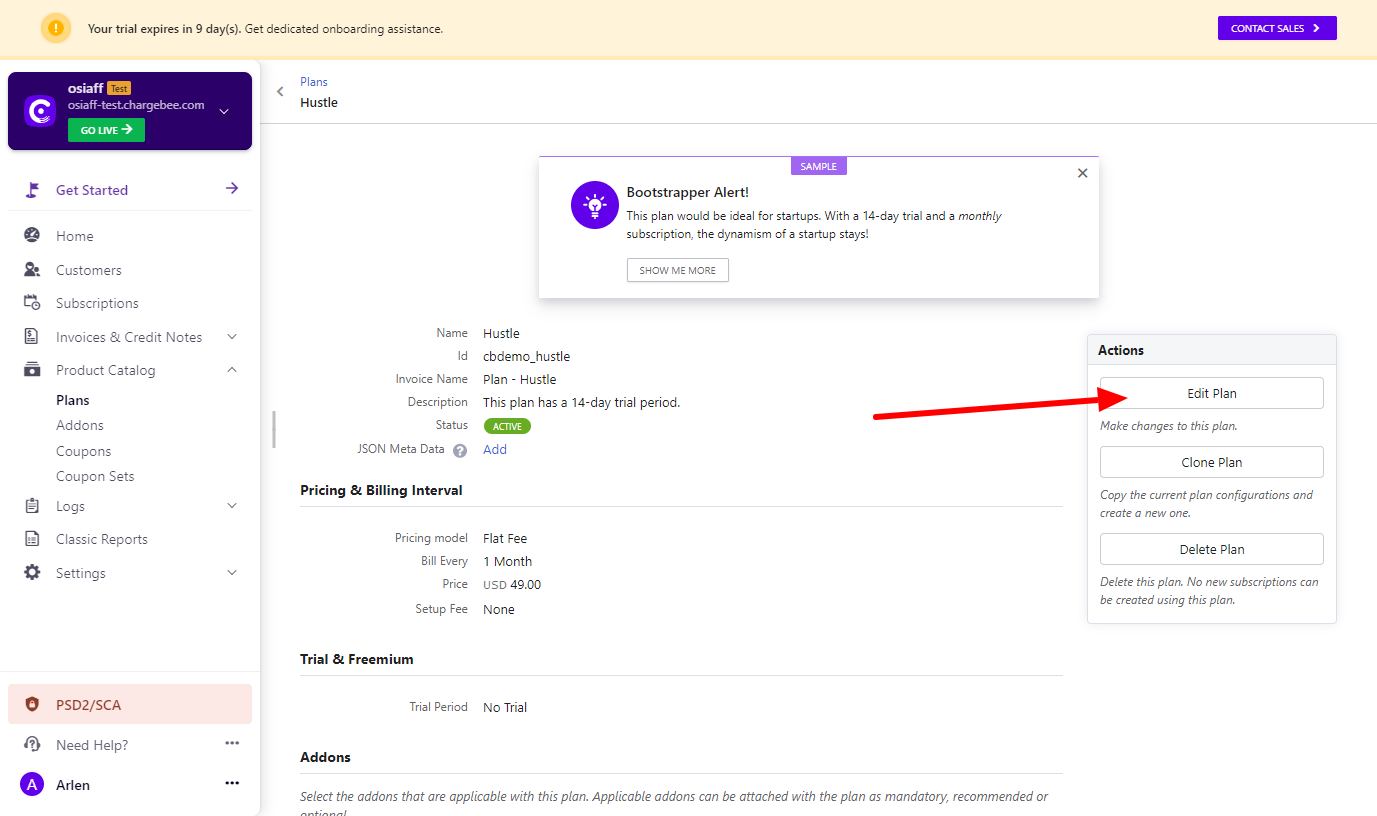Image resolution: width=1377 pixels, height=816 pixels.
Task: Click the ACTIVE status badge
Action: (x=507, y=426)
